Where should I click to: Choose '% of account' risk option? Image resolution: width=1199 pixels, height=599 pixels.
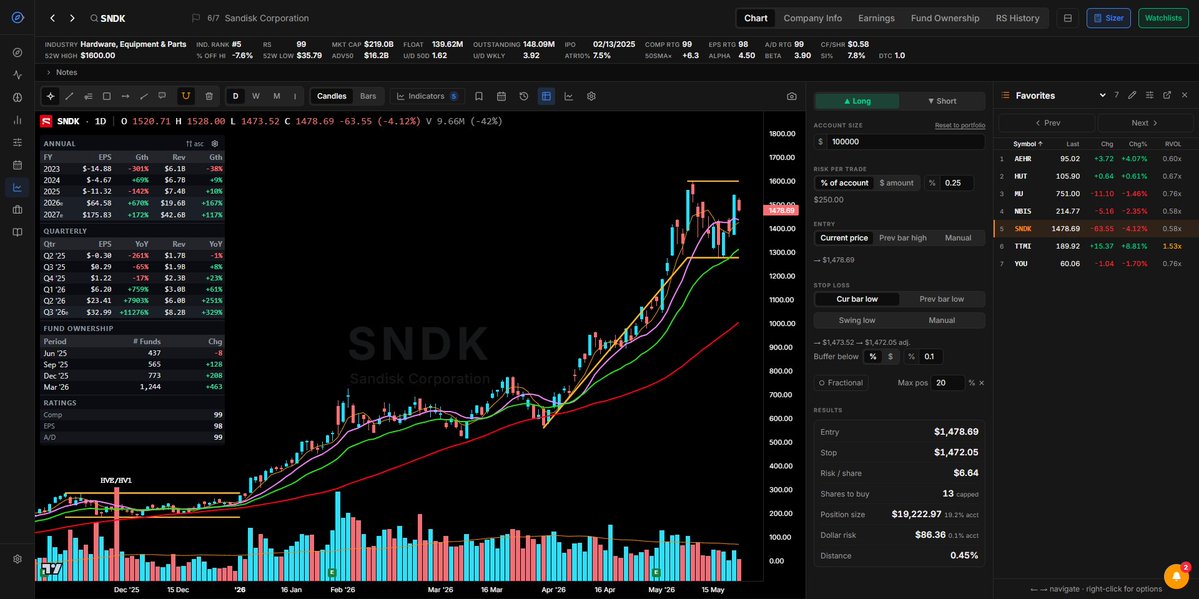click(844, 183)
